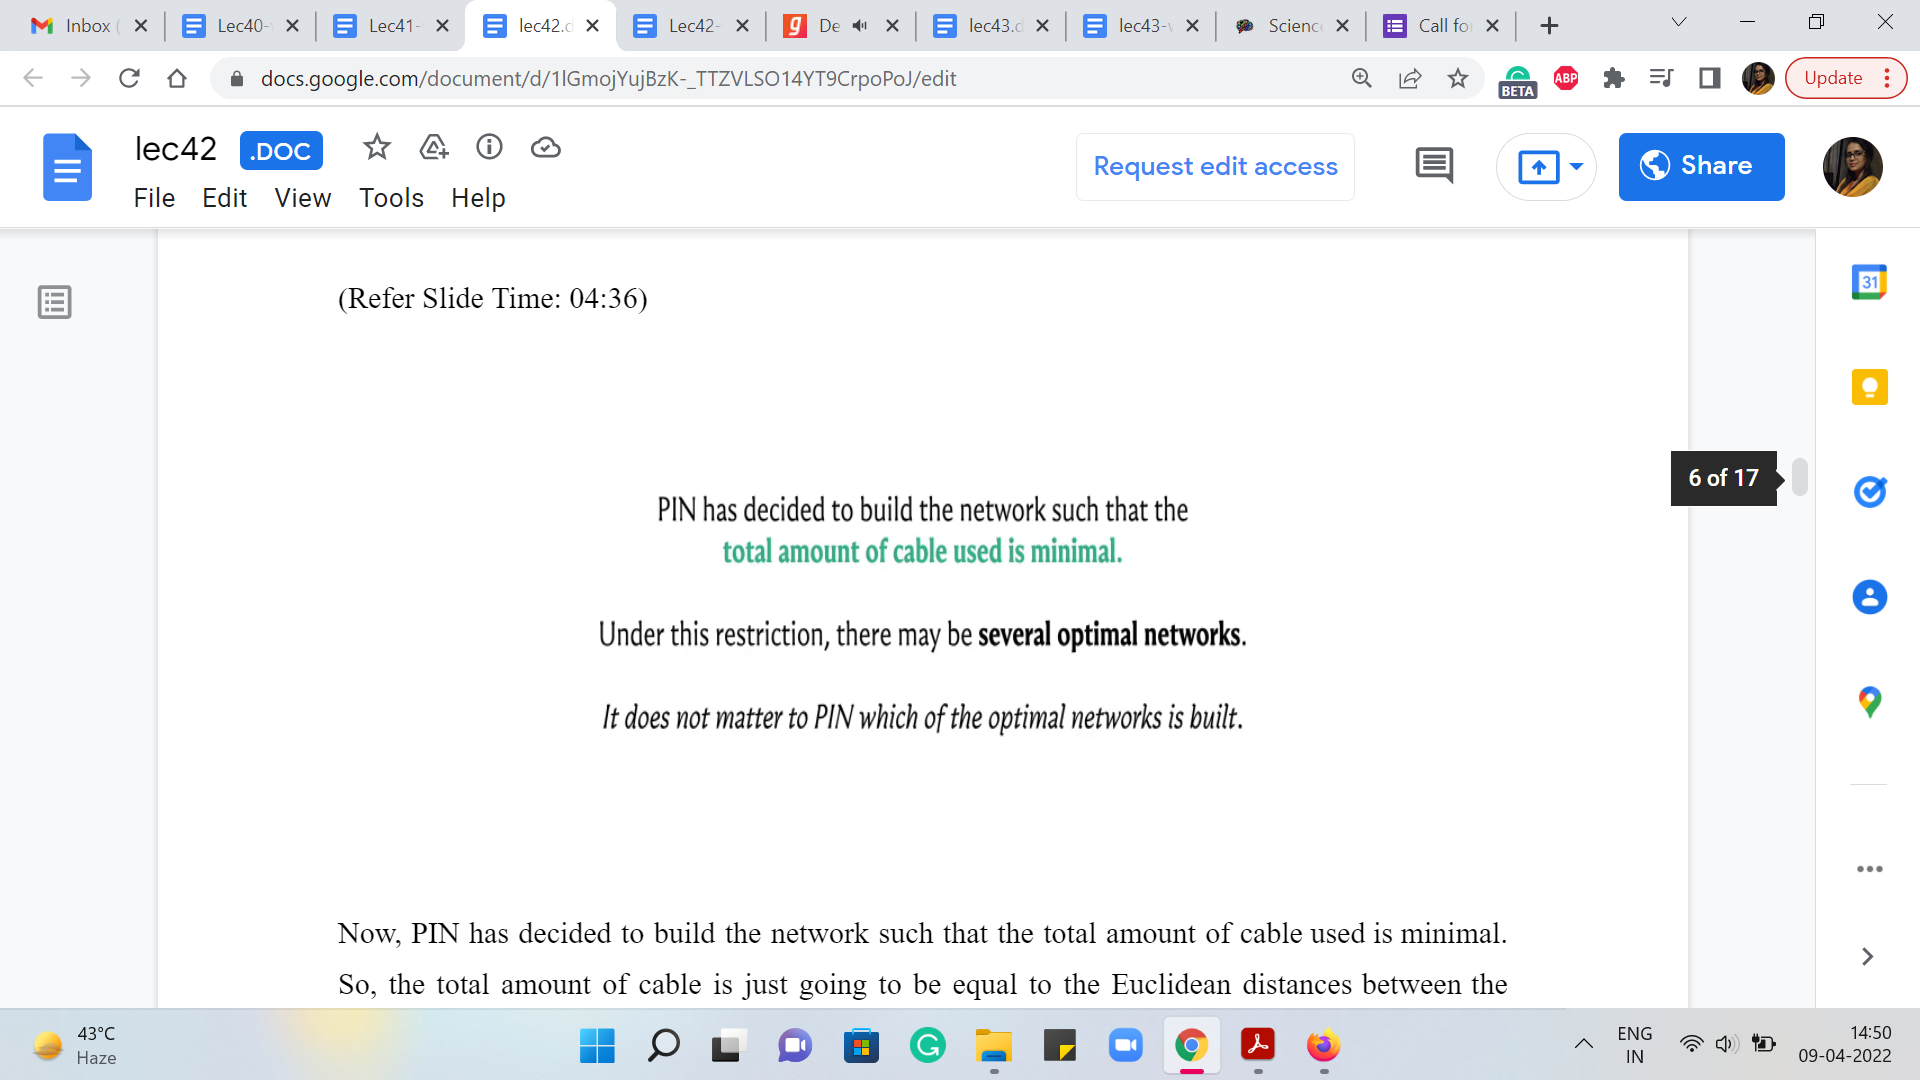Click the Add shortcut to Drive icon

pyautogui.click(x=433, y=148)
